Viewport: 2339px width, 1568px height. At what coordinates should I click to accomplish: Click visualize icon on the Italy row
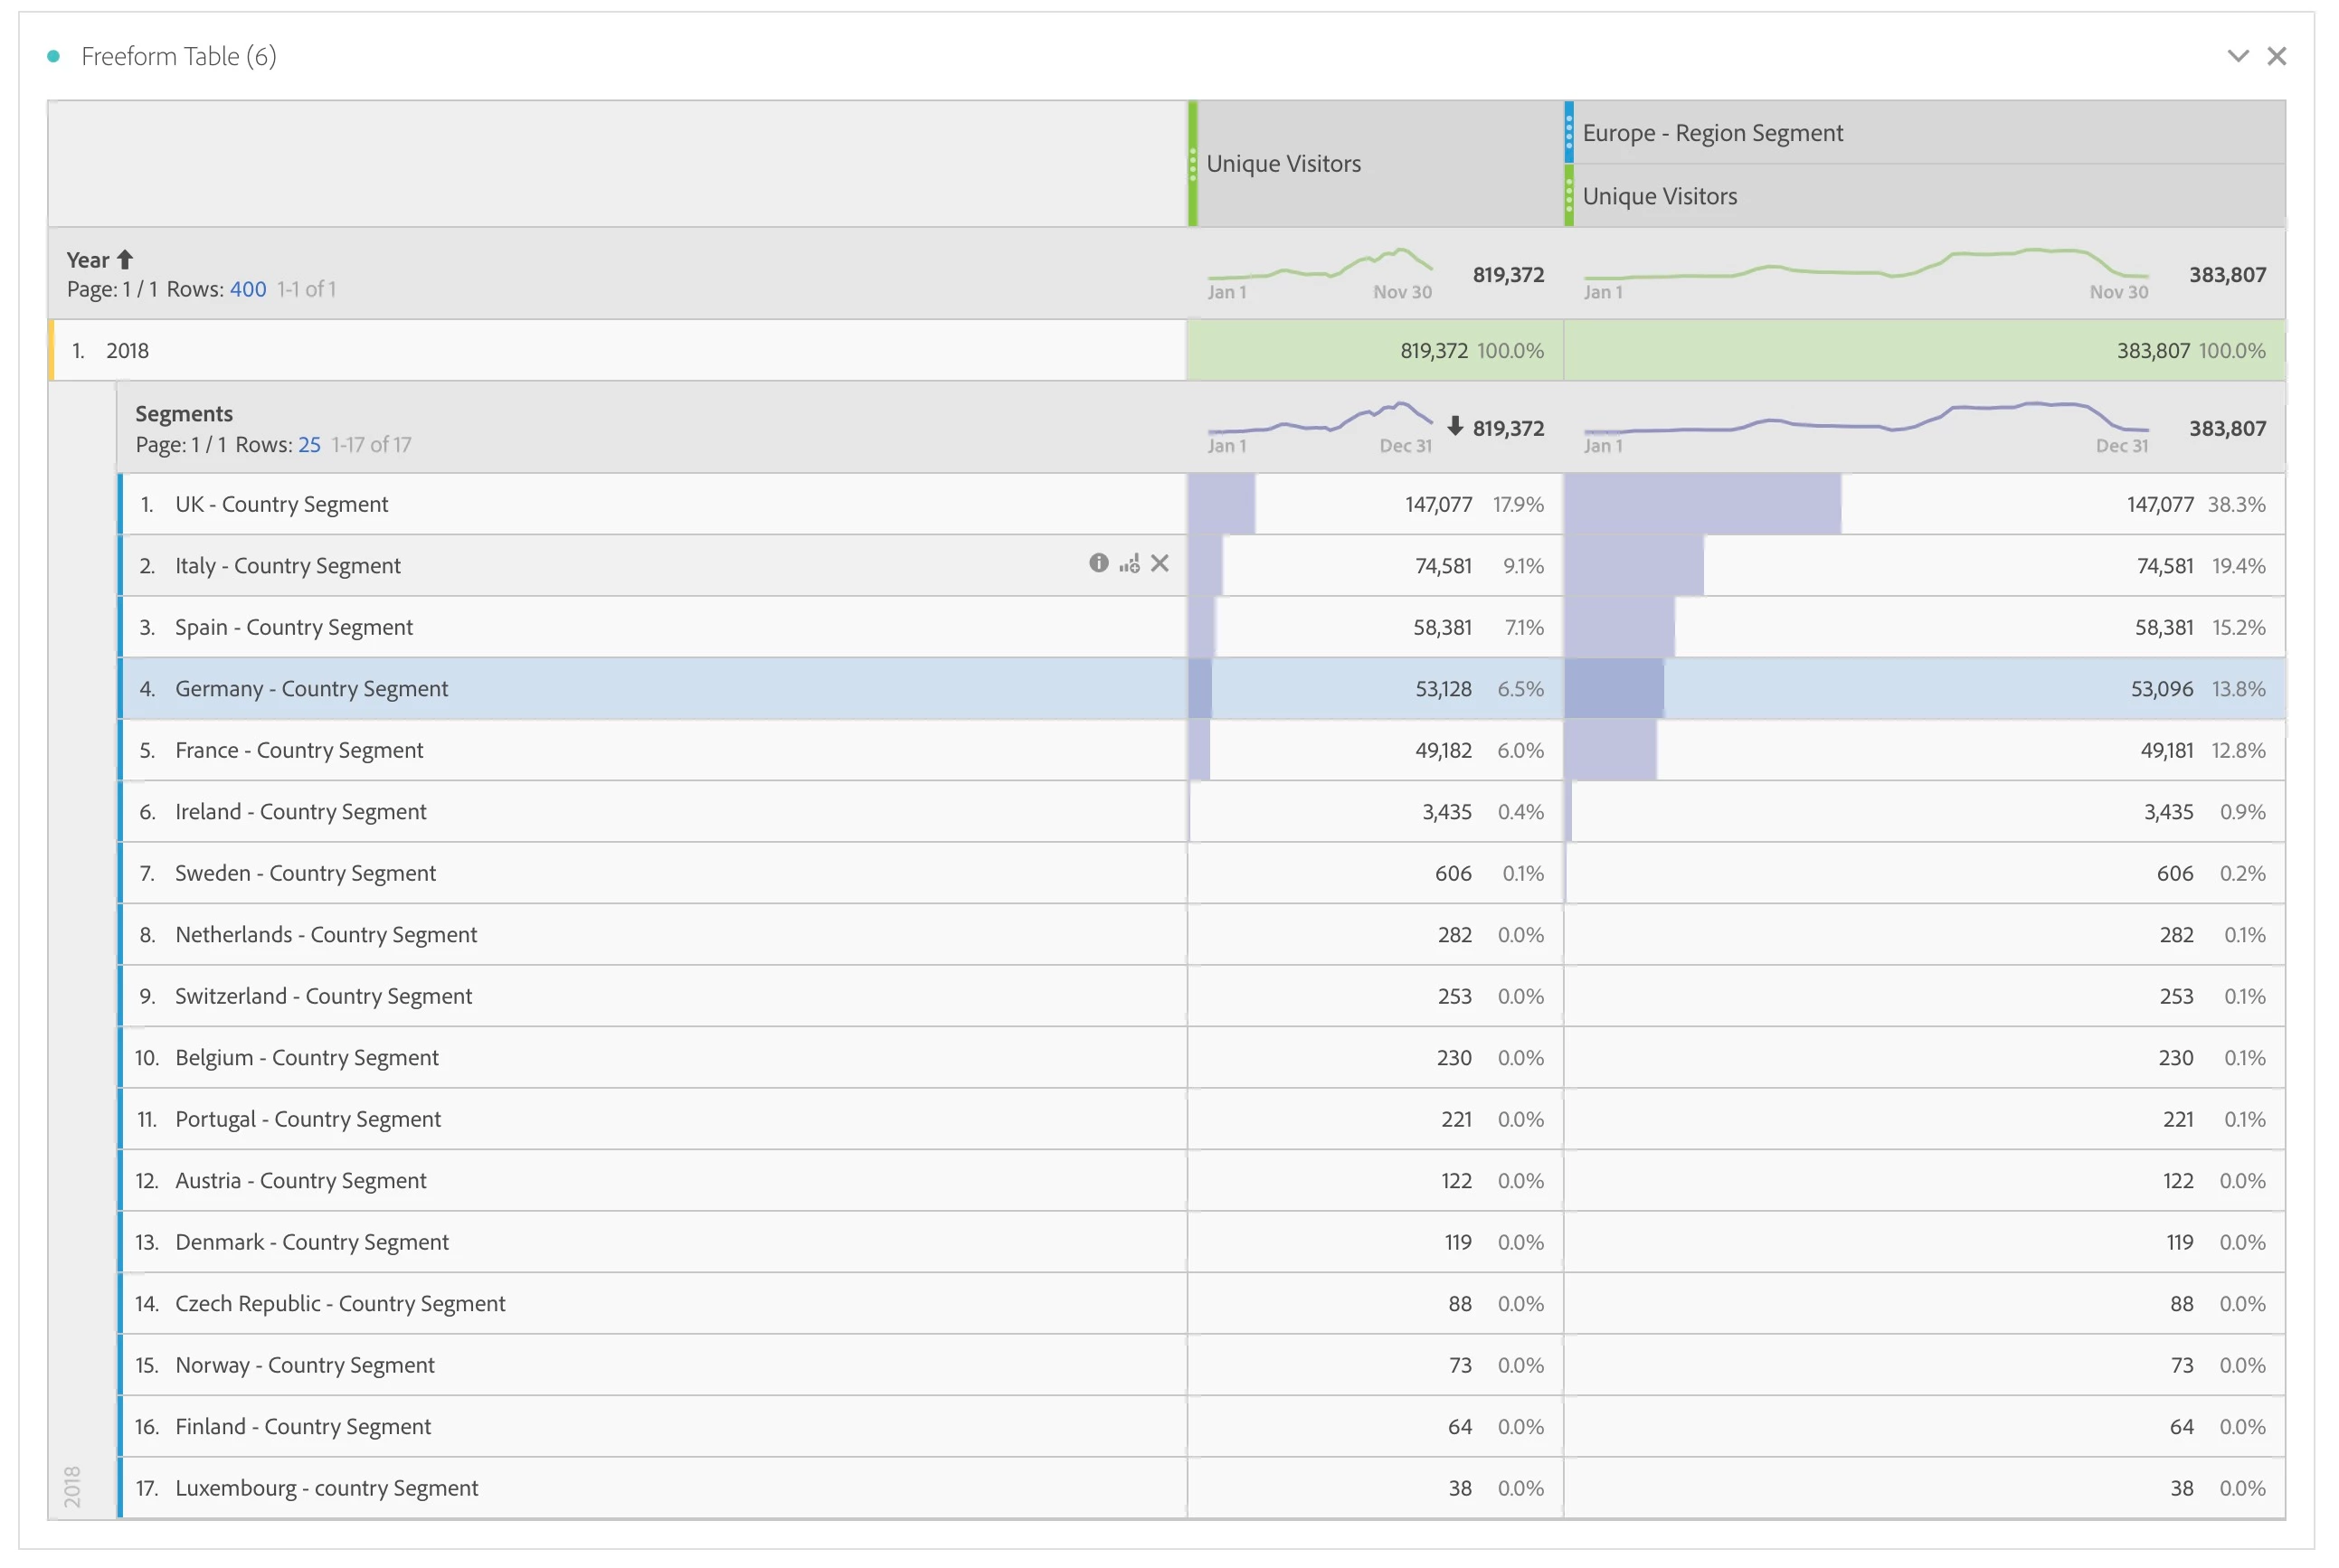click(x=1129, y=563)
